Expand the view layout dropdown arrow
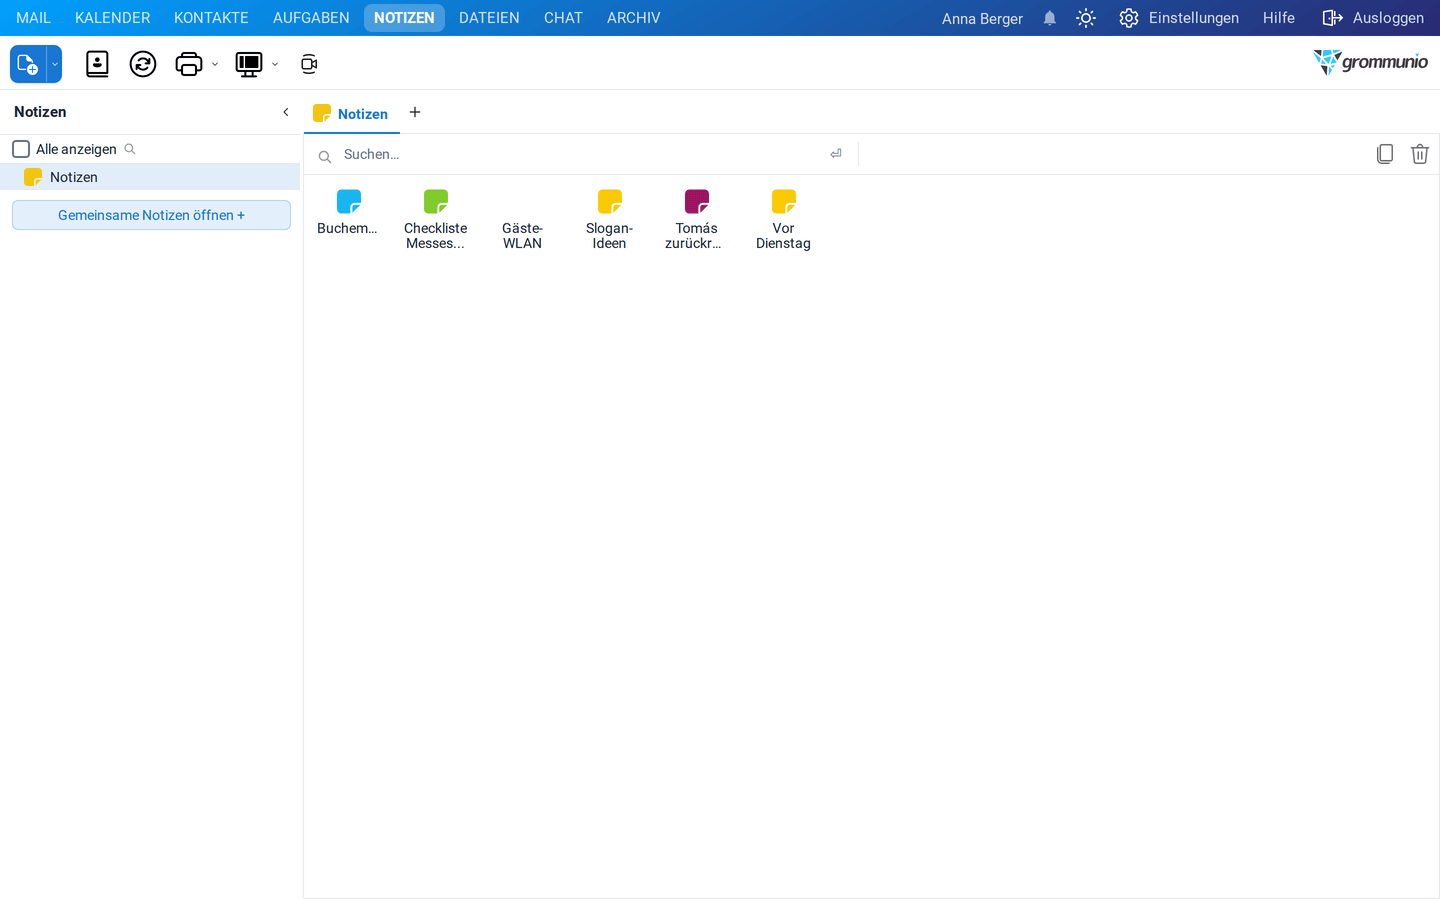The width and height of the screenshot is (1440, 900). pos(275,65)
